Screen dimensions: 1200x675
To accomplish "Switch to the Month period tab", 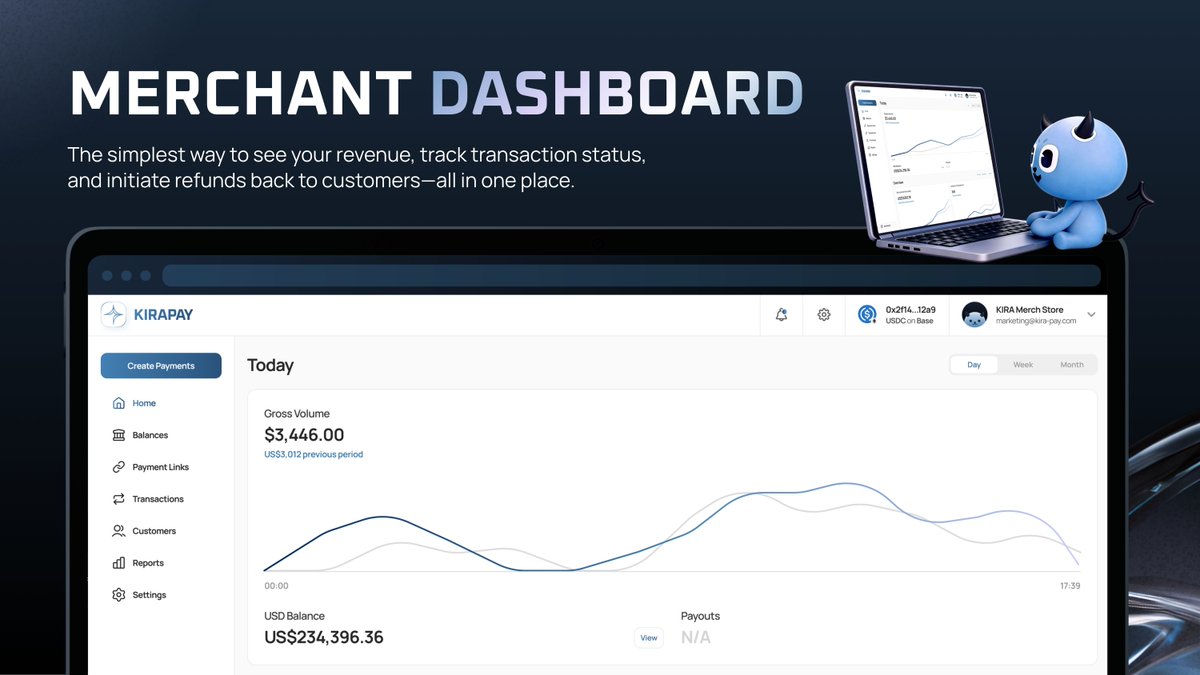I will [x=1072, y=365].
